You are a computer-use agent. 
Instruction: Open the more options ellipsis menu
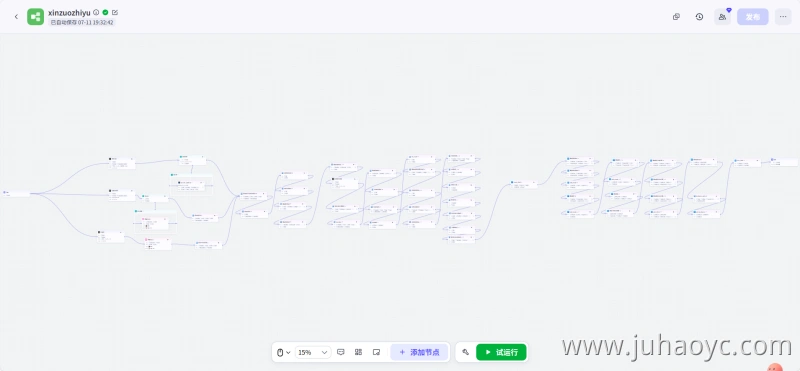pyautogui.click(x=783, y=17)
